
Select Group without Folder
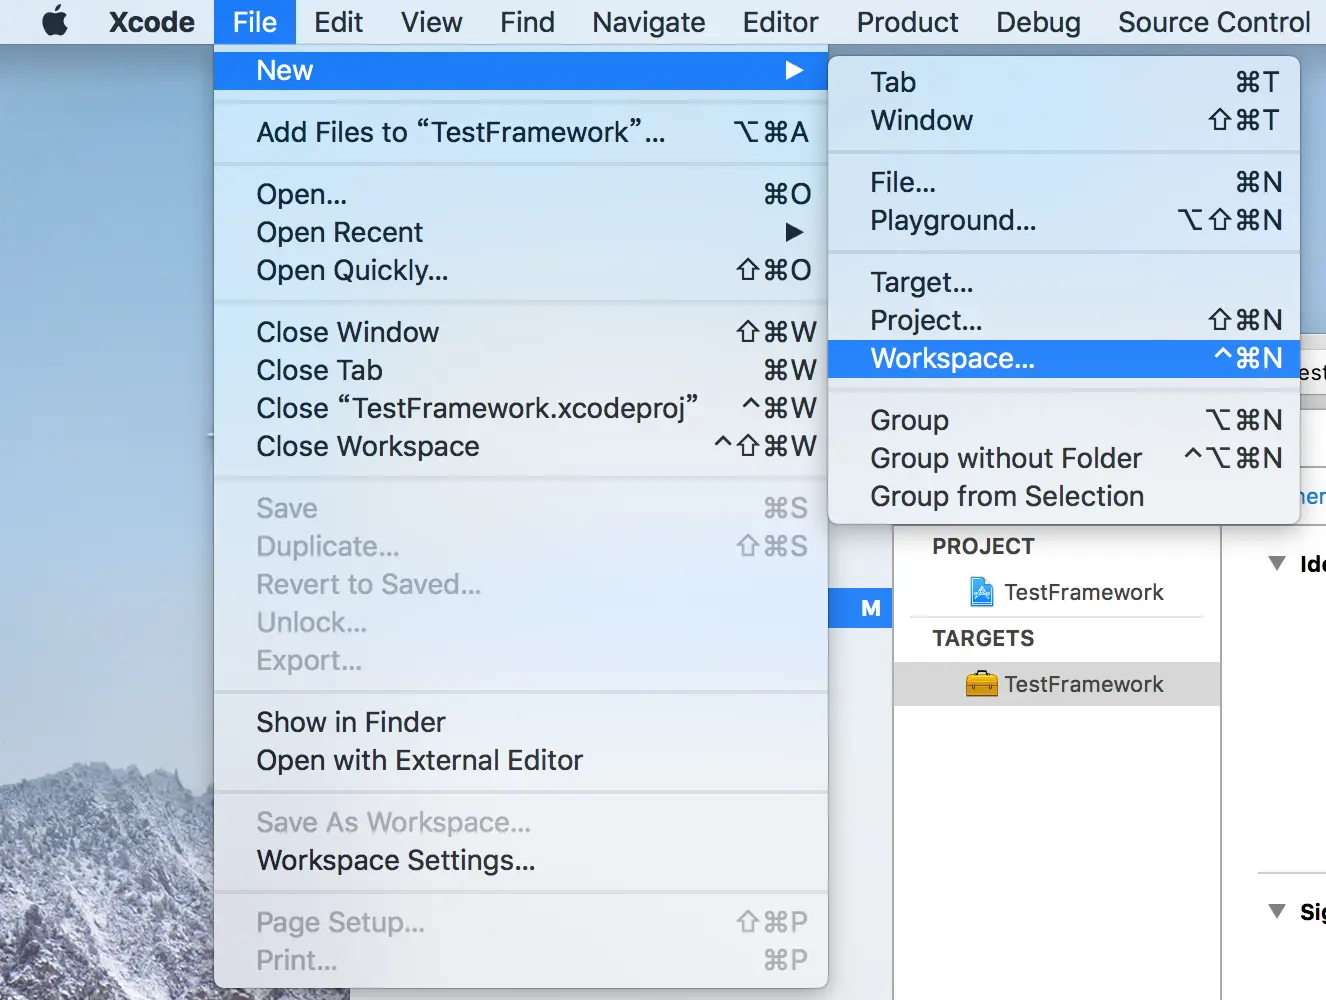pos(1064,458)
